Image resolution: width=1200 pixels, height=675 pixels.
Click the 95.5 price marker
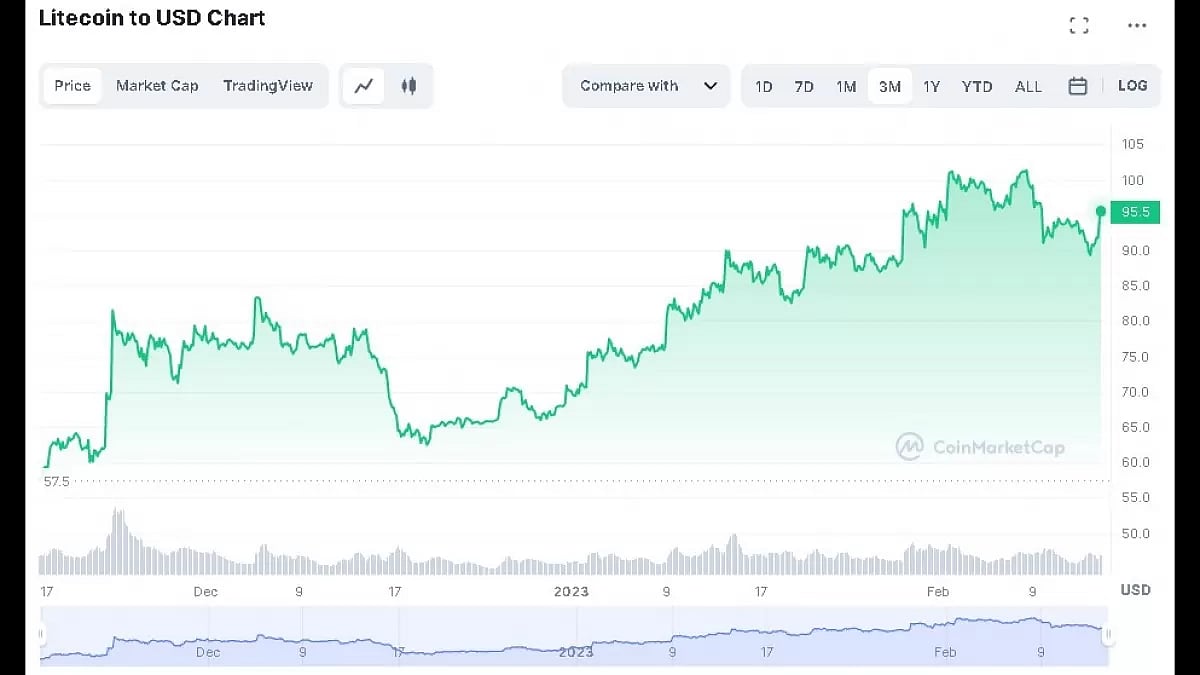(1135, 211)
